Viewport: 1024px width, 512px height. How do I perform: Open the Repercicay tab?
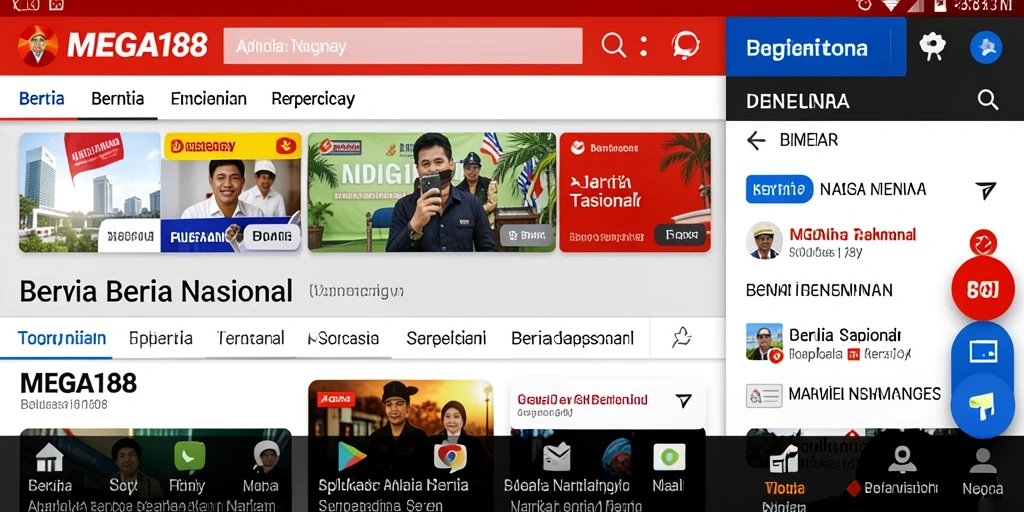click(313, 99)
